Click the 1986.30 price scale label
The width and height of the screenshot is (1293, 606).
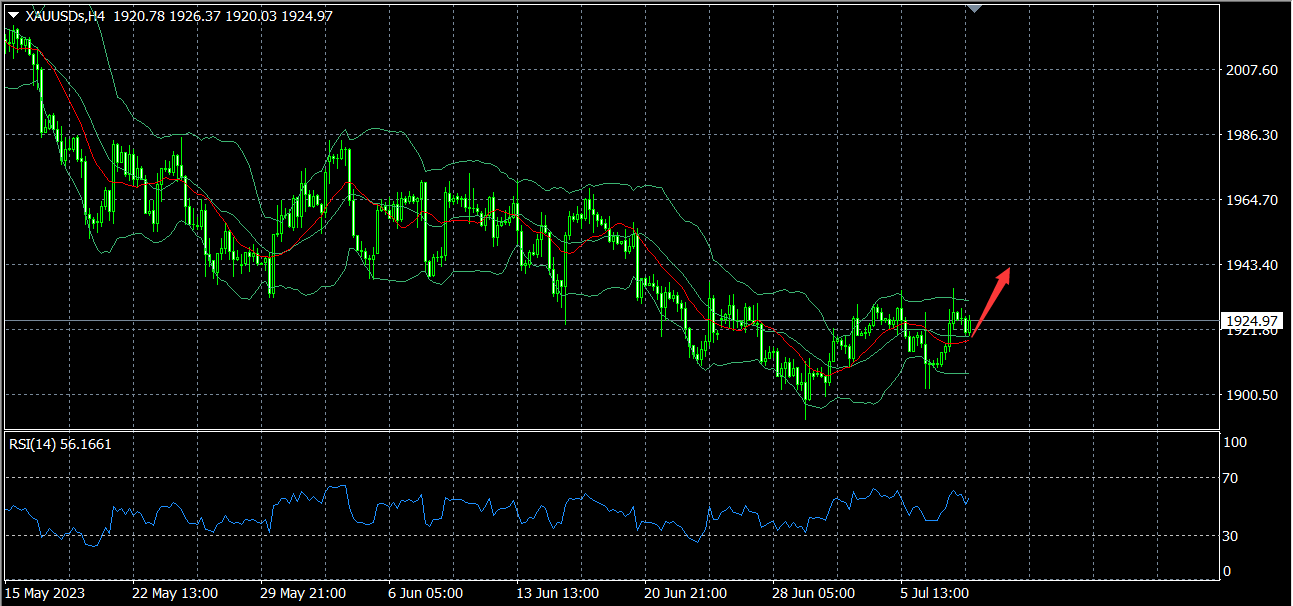pyautogui.click(x=1252, y=135)
